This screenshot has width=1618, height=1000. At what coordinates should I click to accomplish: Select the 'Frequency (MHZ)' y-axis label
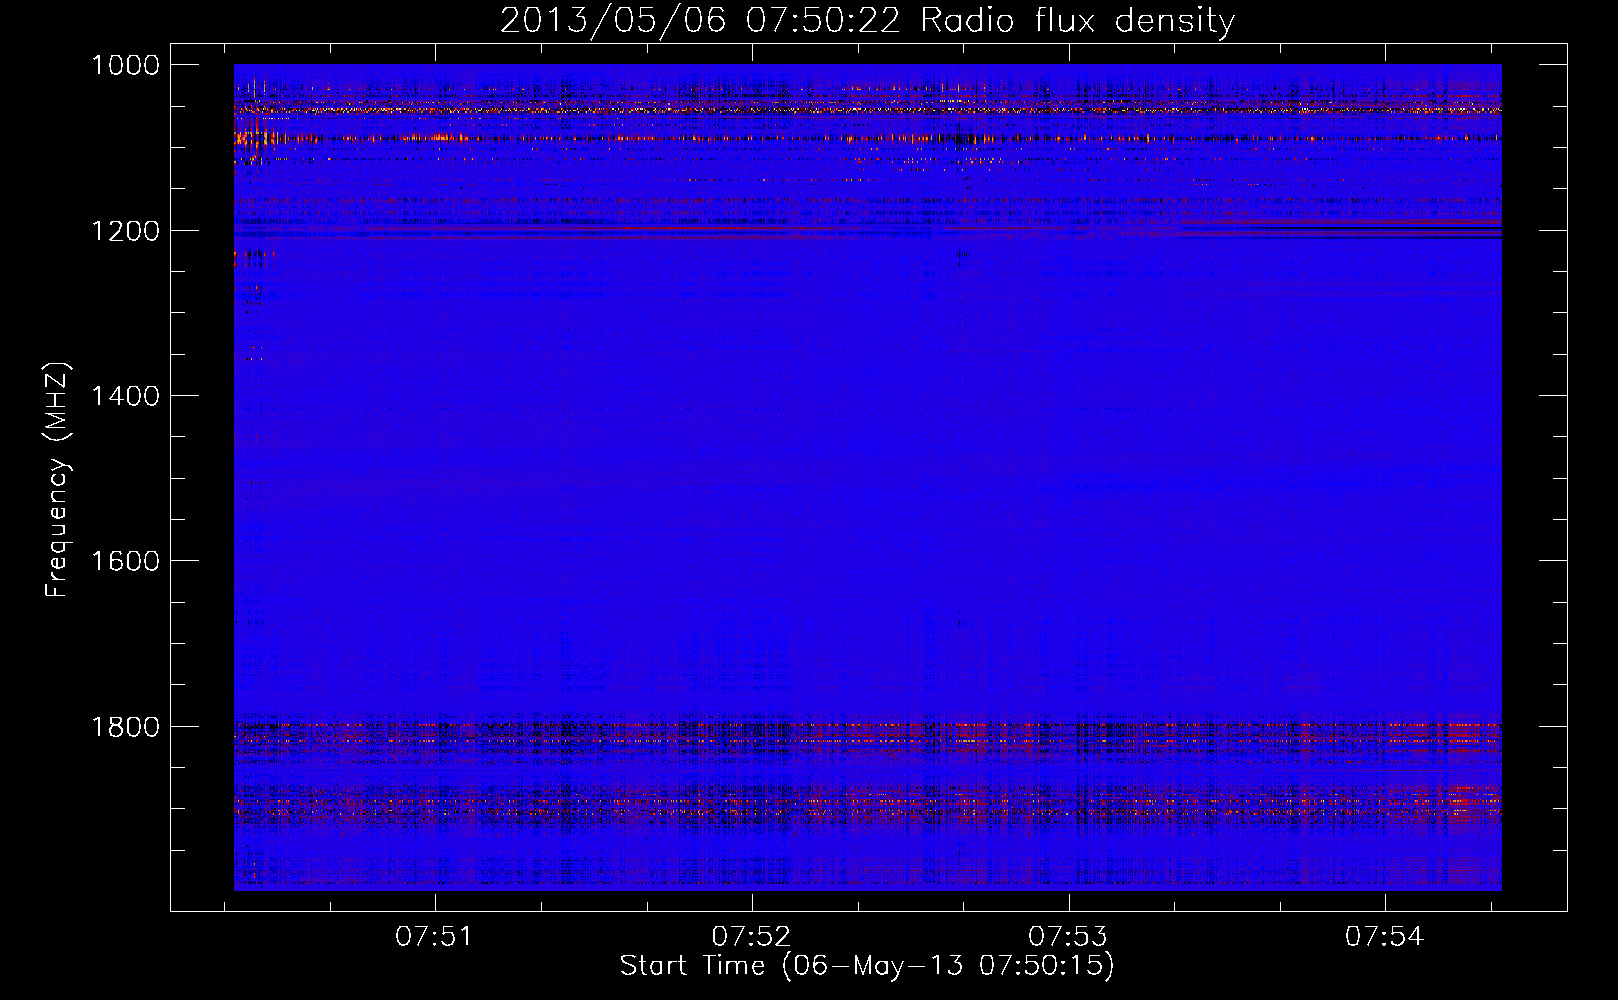57,480
